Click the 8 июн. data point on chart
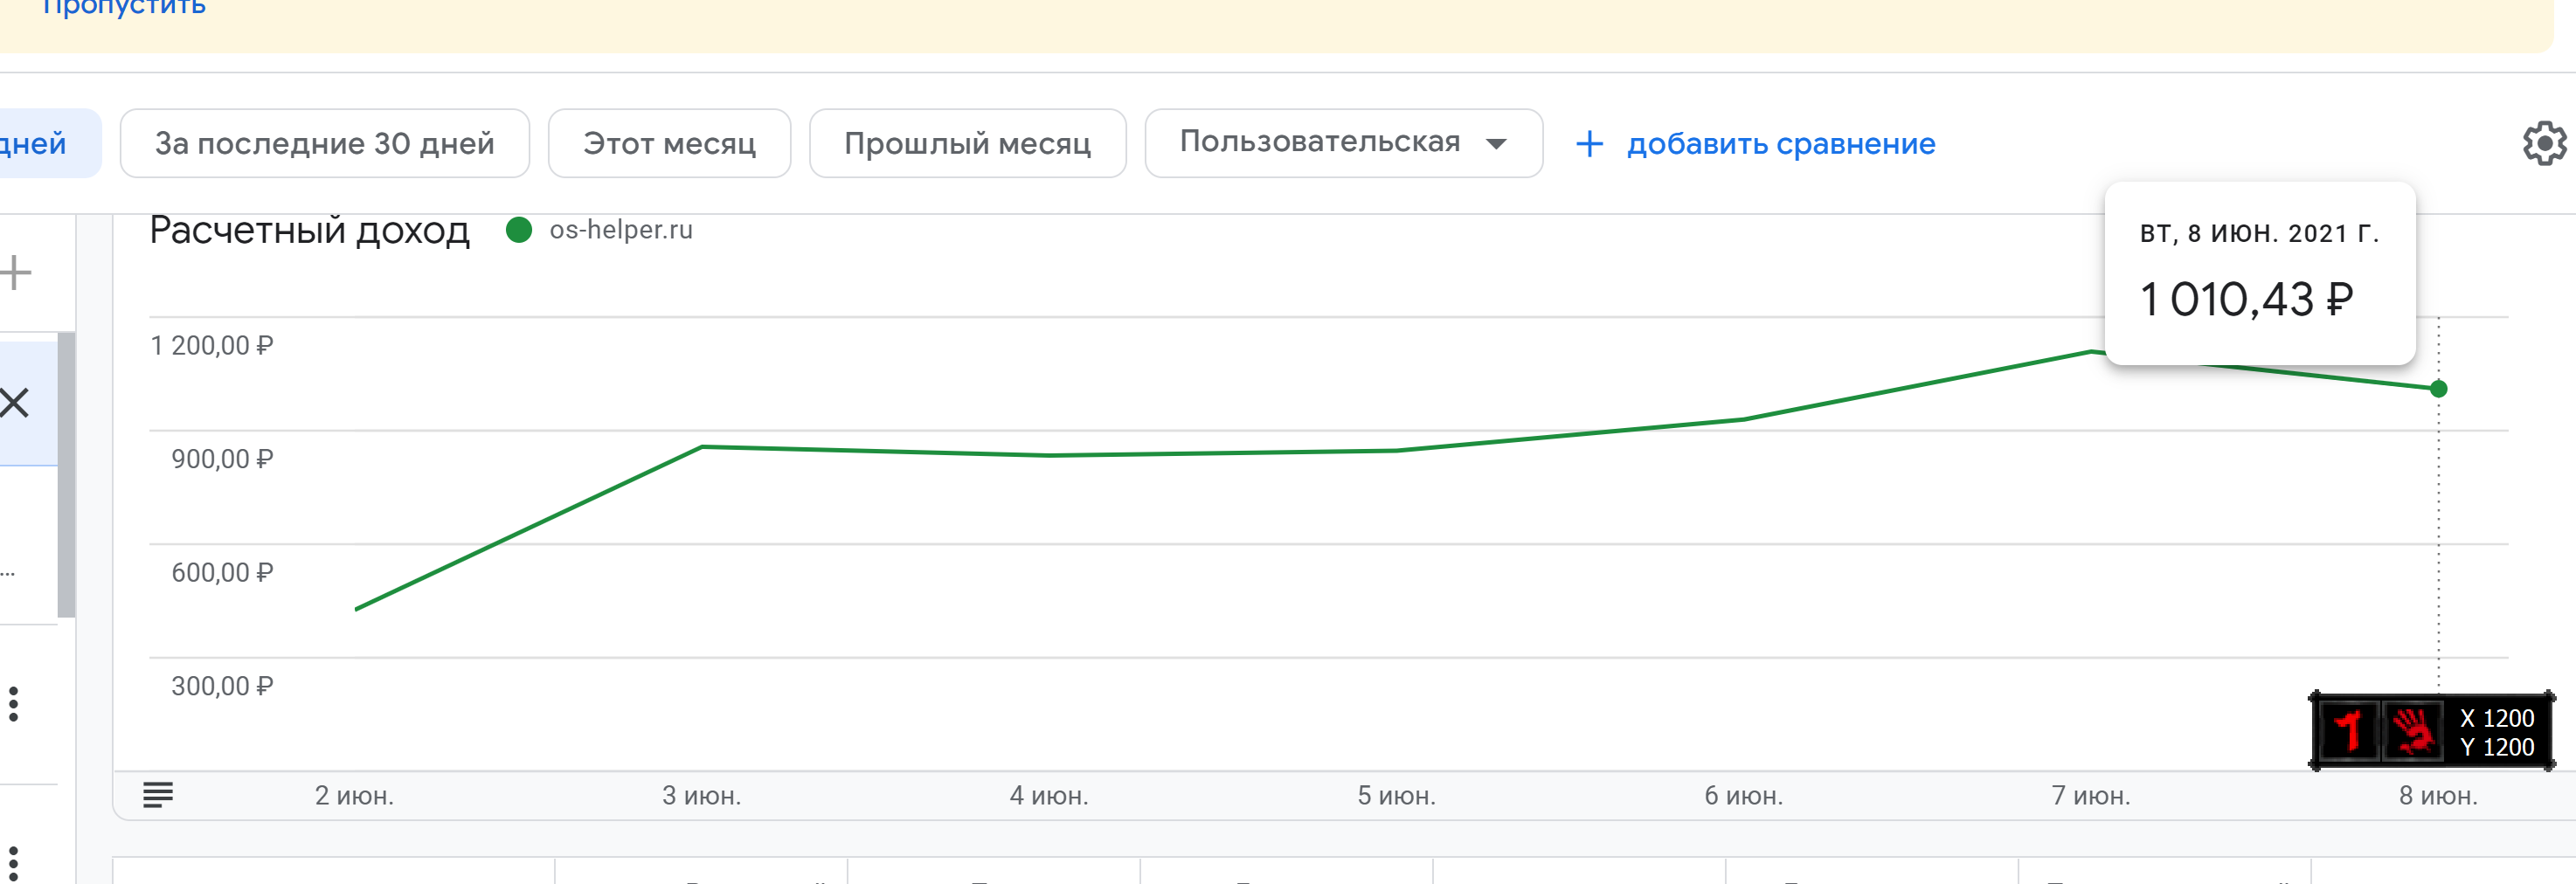The width and height of the screenshot is (2576, 884). pyautogui.click(x=2439, y=389)
